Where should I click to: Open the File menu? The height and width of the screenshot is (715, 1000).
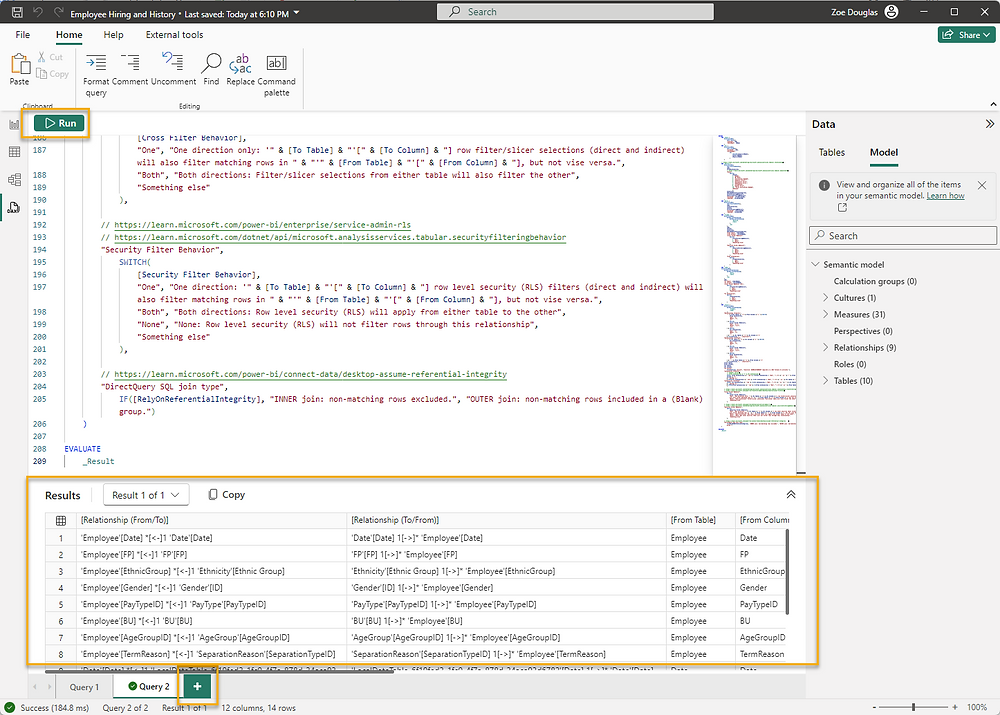tap(22, 34)
